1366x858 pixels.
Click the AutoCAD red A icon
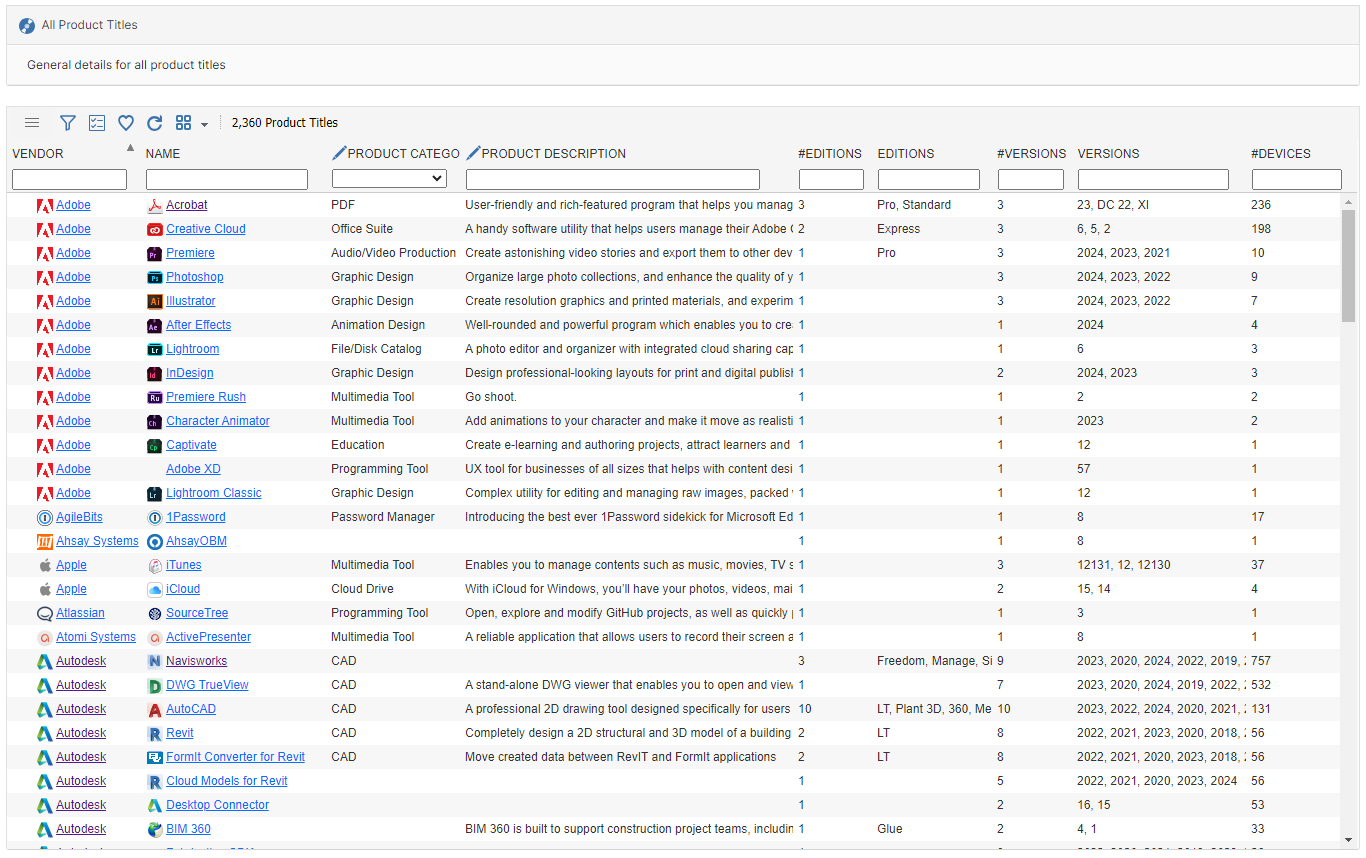point(155,710)
